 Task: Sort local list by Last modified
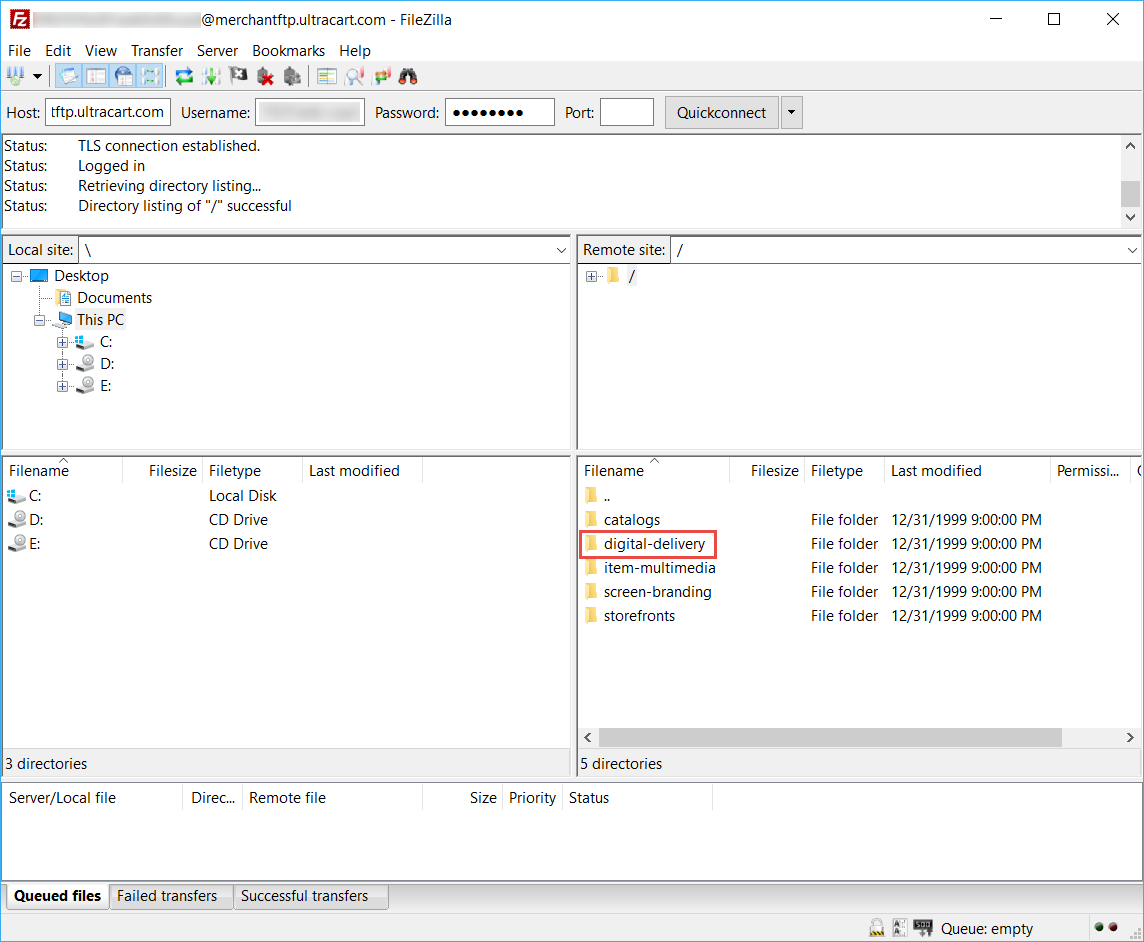click(363, 471)
